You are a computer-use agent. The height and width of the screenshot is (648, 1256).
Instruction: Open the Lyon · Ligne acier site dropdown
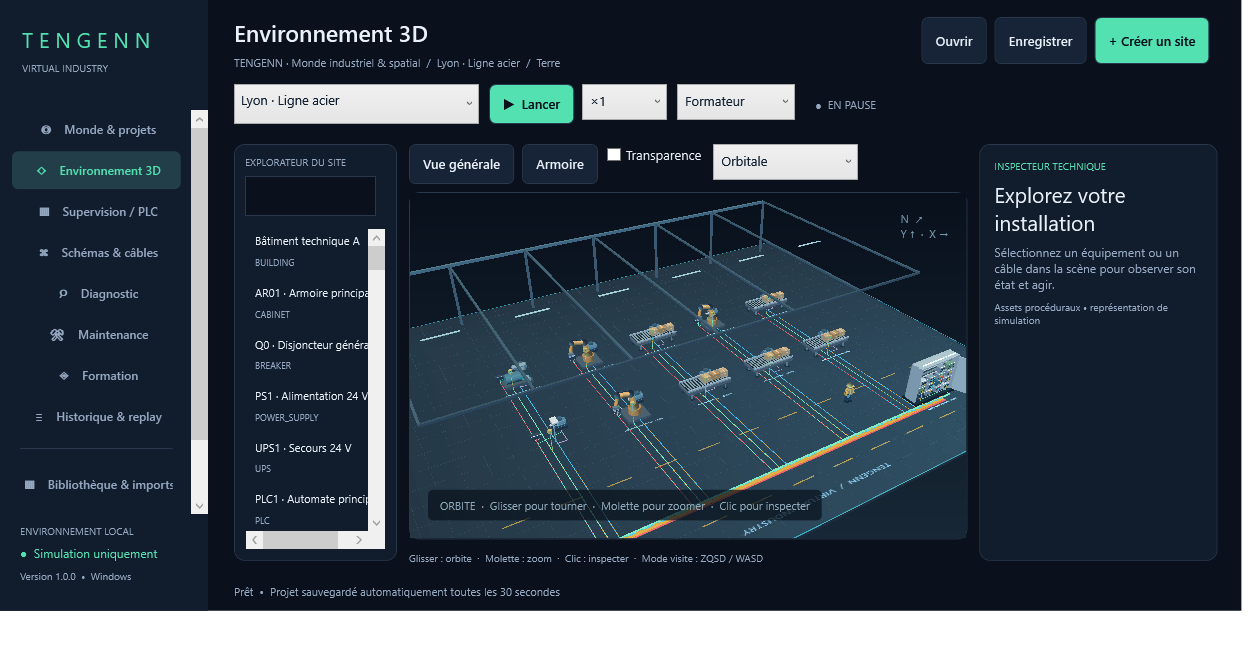[356, 104]
